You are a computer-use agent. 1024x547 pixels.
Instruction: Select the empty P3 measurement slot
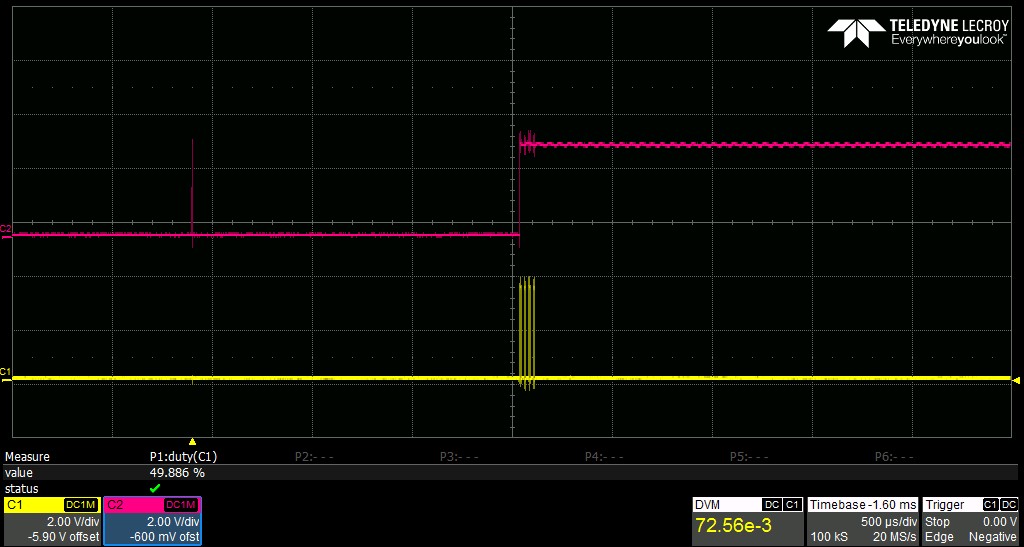pos(459,457)
